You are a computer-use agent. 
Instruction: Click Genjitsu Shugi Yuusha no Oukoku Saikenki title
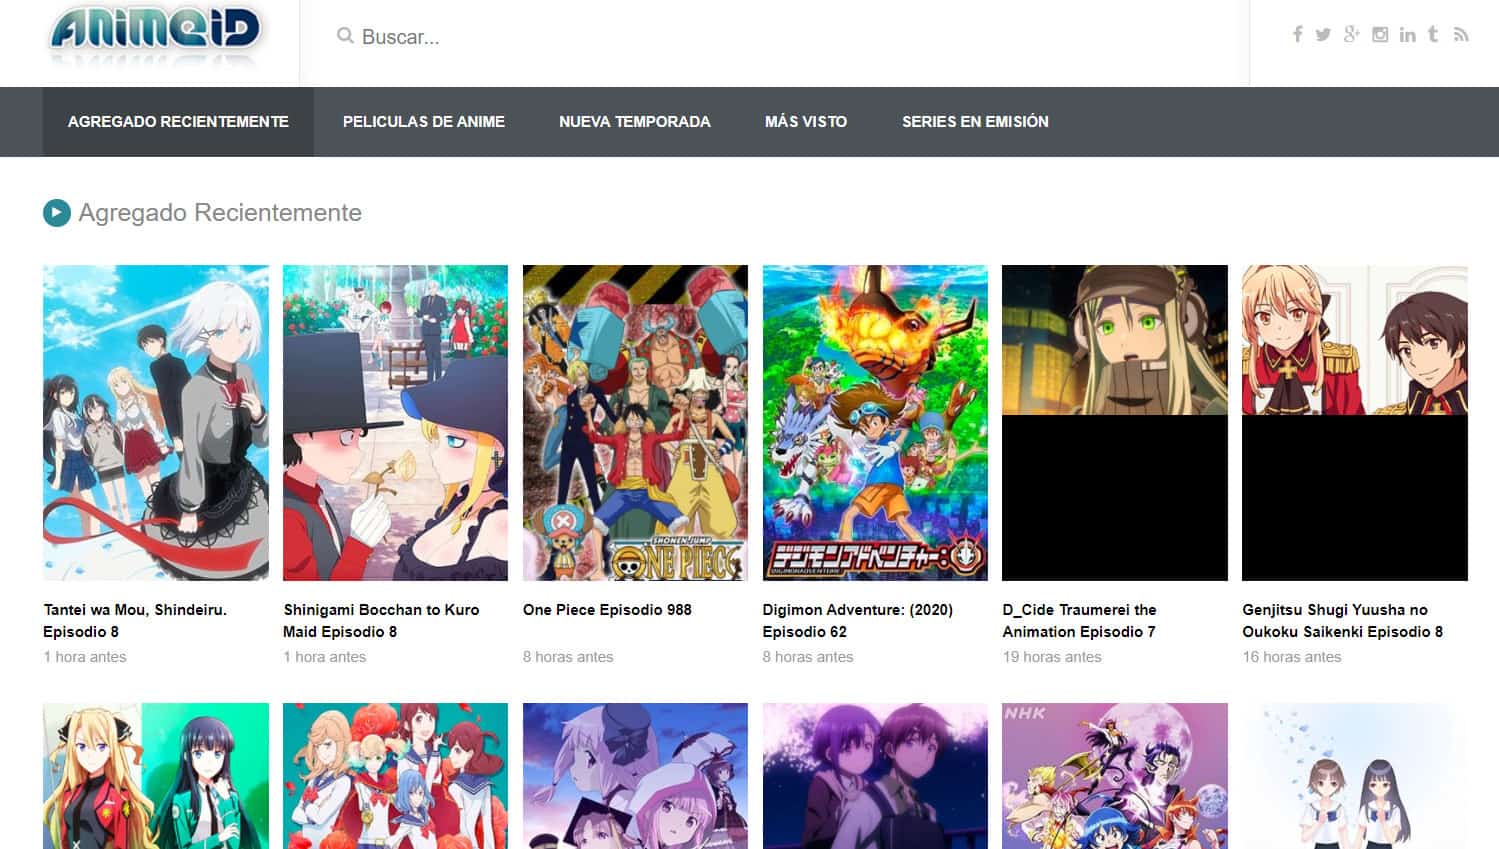tap(1342, 620)
